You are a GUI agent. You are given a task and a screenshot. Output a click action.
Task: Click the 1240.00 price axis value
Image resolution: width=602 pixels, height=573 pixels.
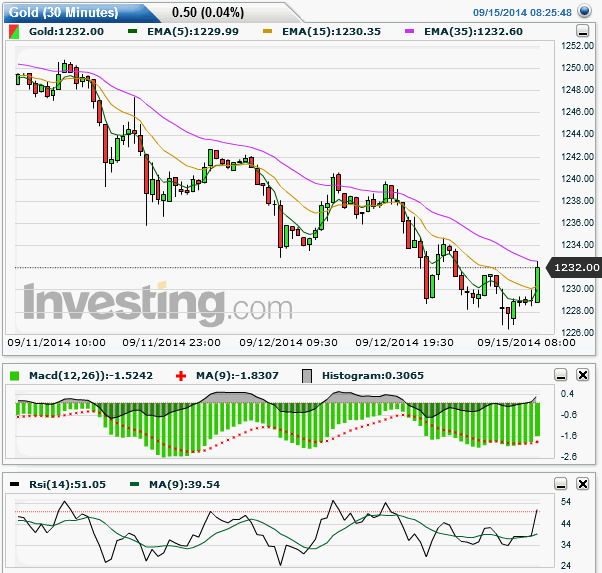pyautogui.click(x=577, y=179)
